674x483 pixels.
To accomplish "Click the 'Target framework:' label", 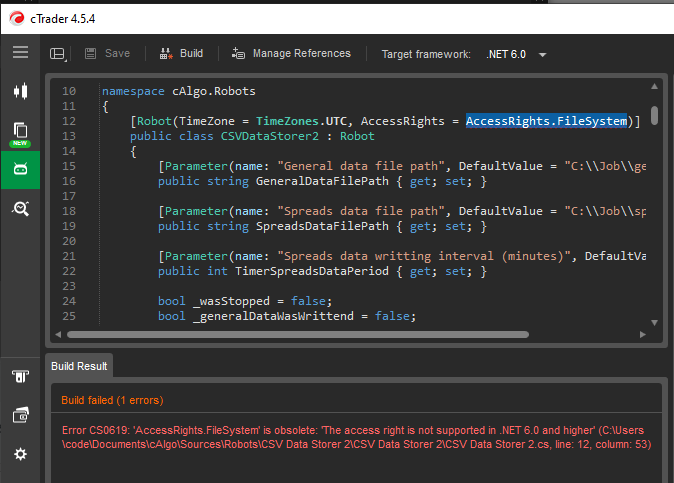I will [x=426, y=54].
